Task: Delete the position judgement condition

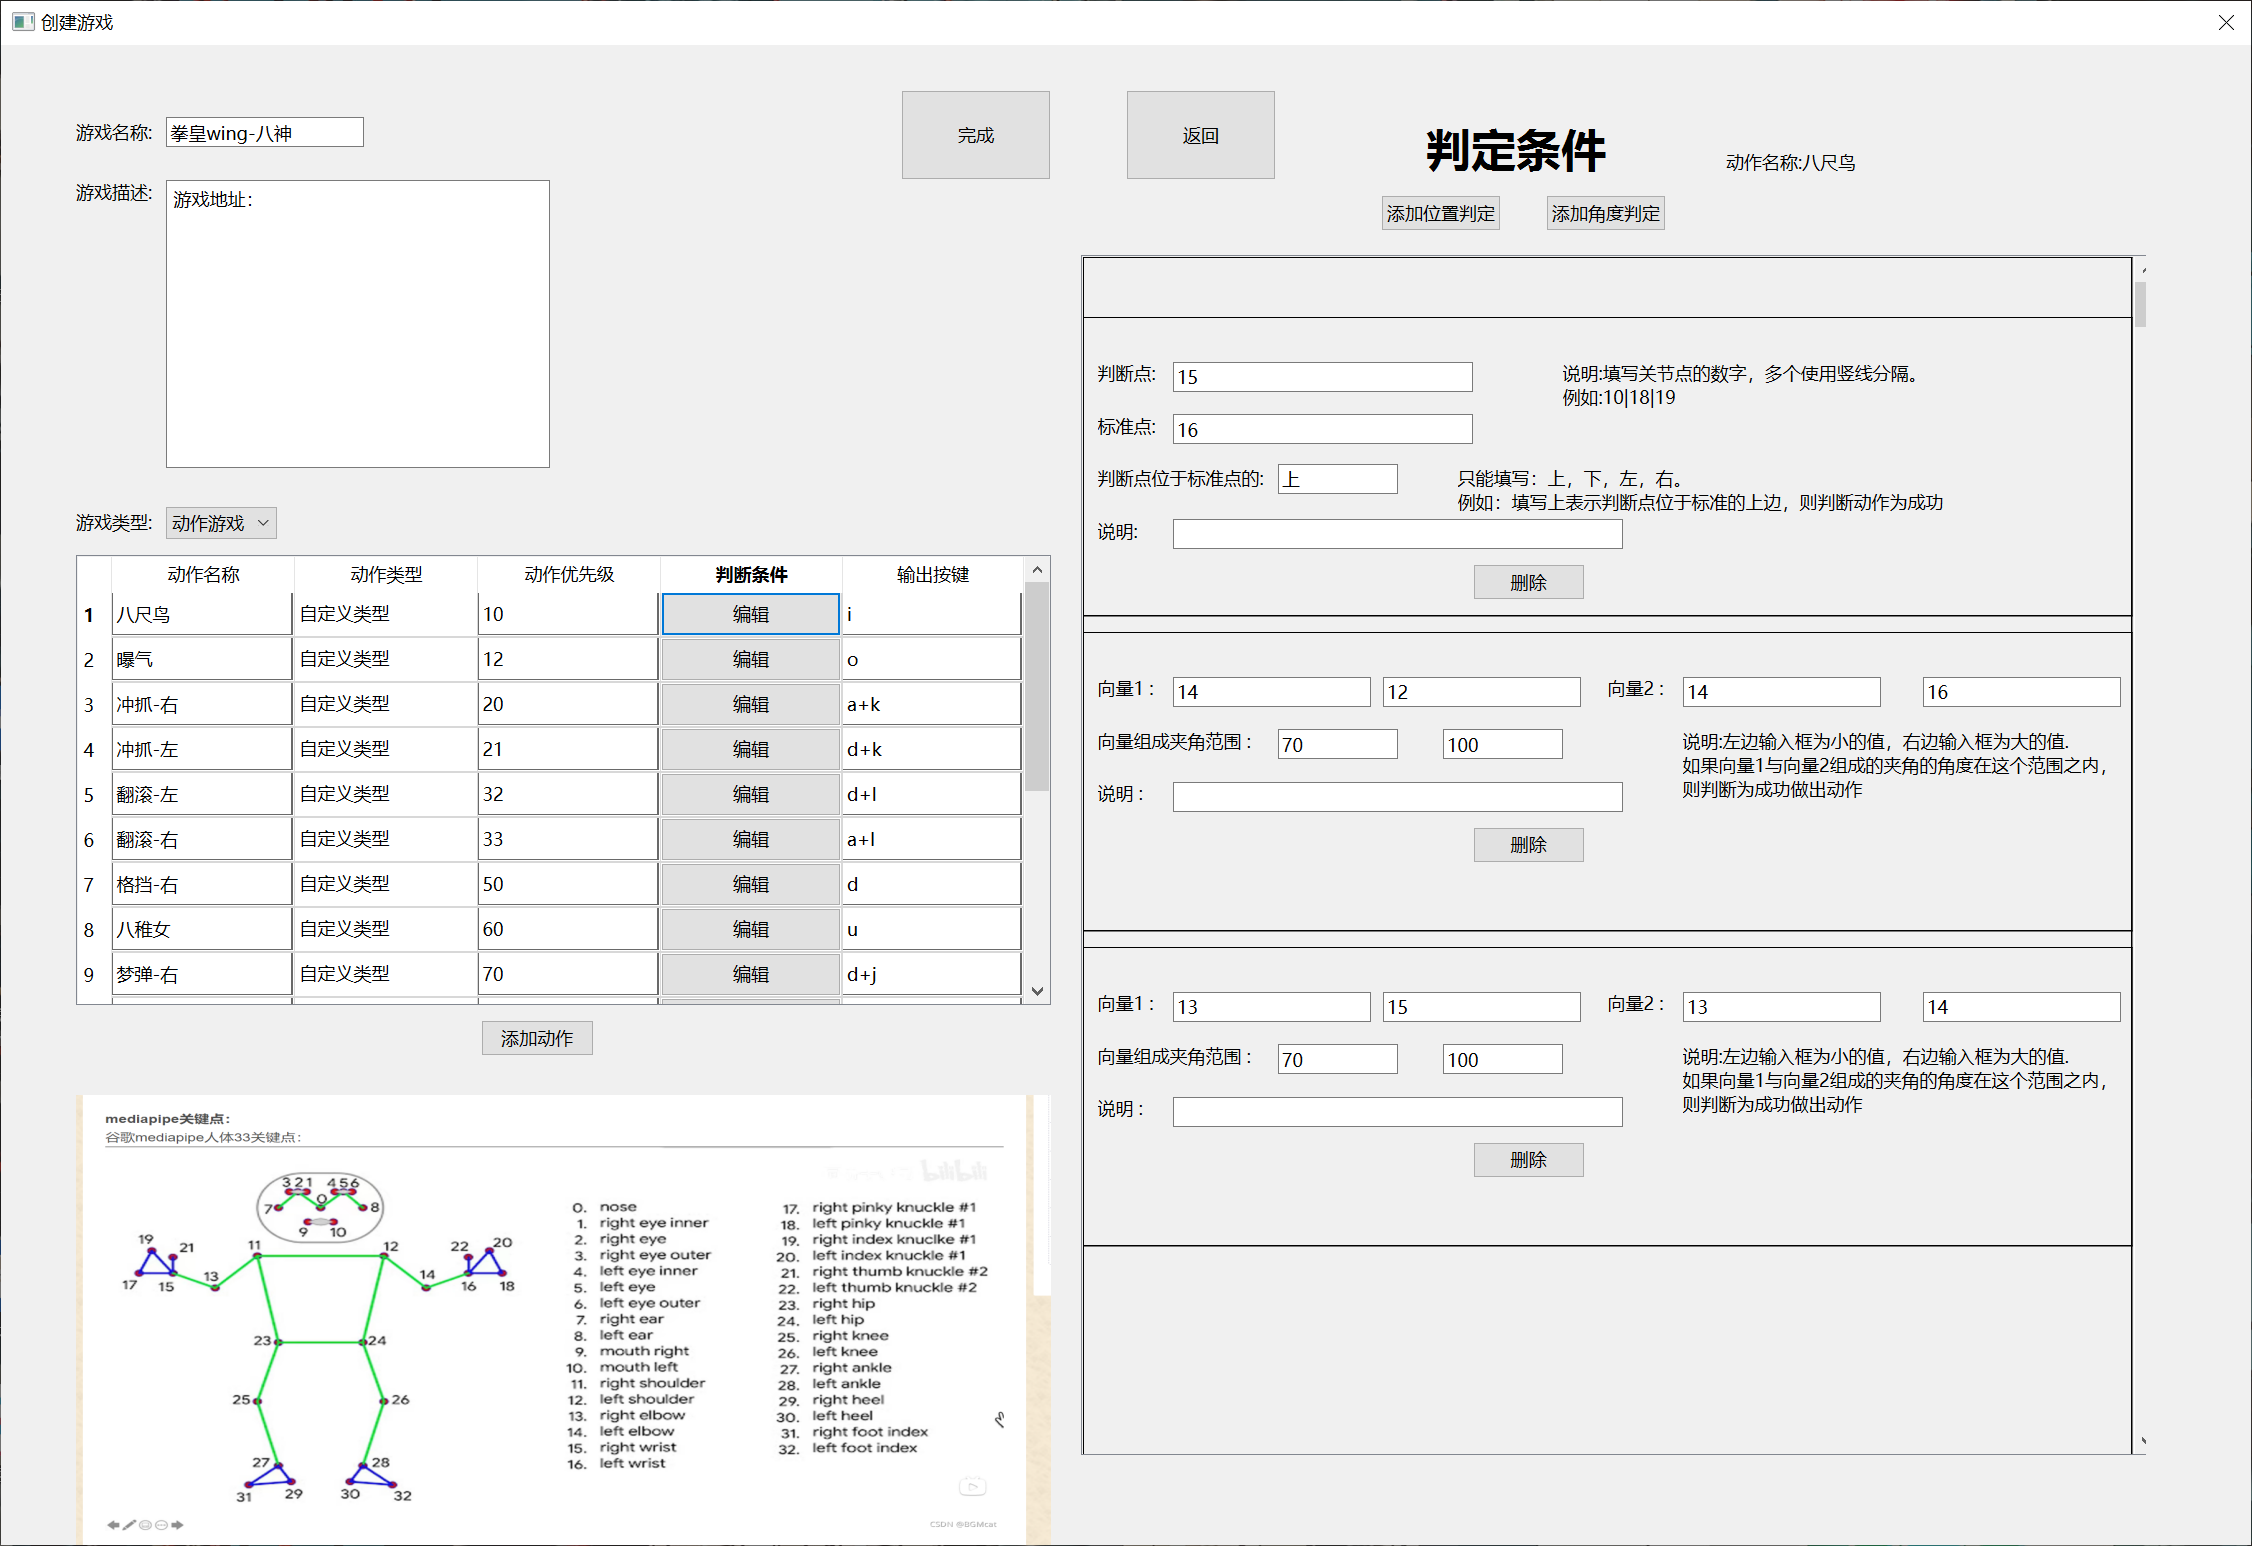Action: pyautogui.click(x=1528, y=582)
